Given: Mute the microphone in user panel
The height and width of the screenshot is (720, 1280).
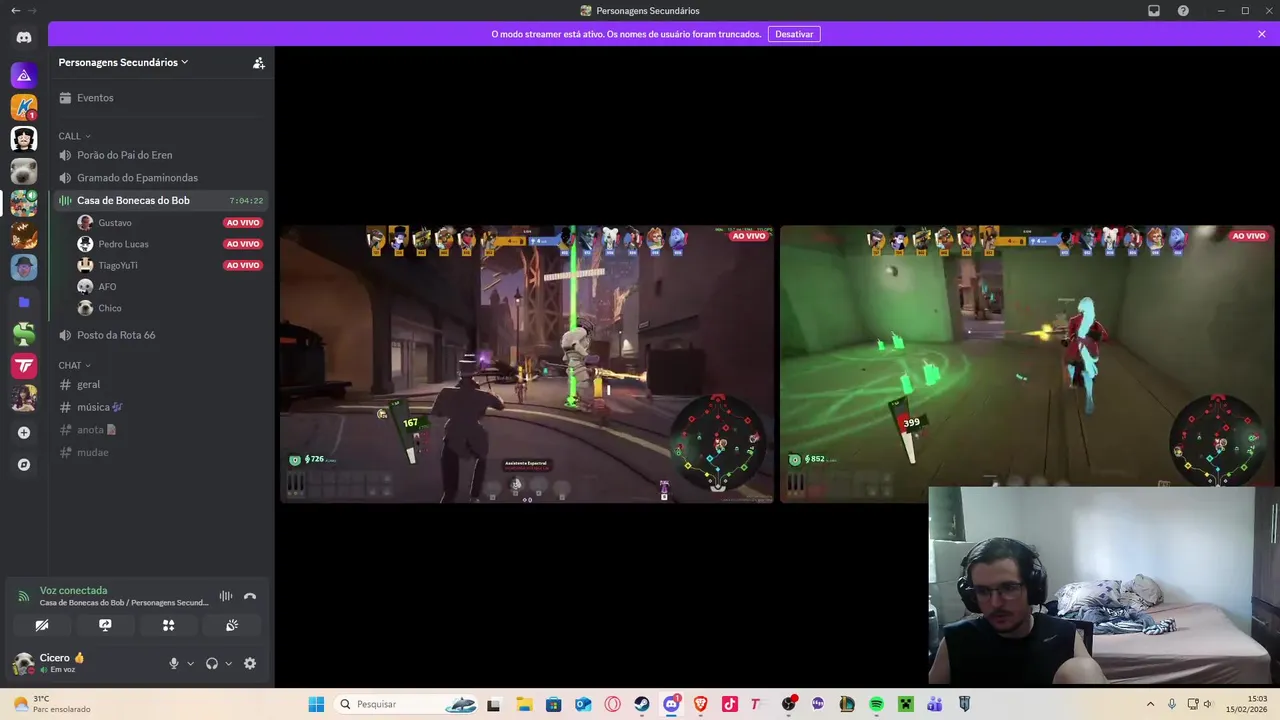Looking at the screenshot, I should point(174,663).
